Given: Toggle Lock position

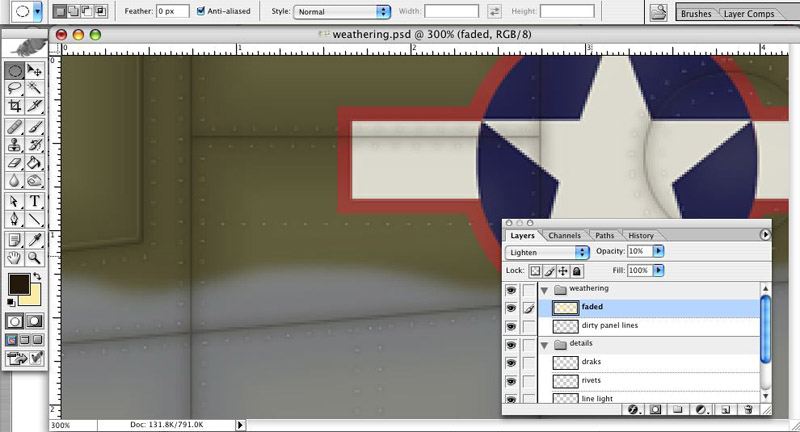Looking at the screenshot, I should (x=563, y=271).
